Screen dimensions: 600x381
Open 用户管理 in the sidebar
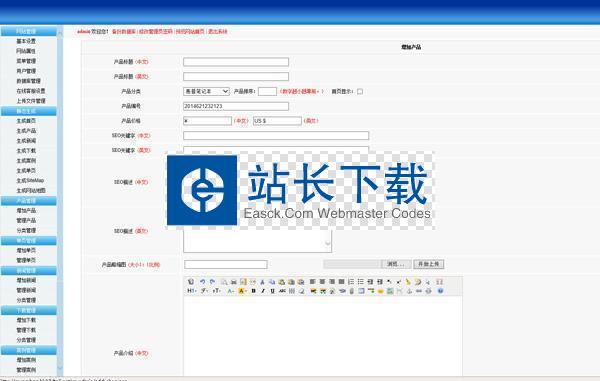pyautogui.click(x=26, y=71)
